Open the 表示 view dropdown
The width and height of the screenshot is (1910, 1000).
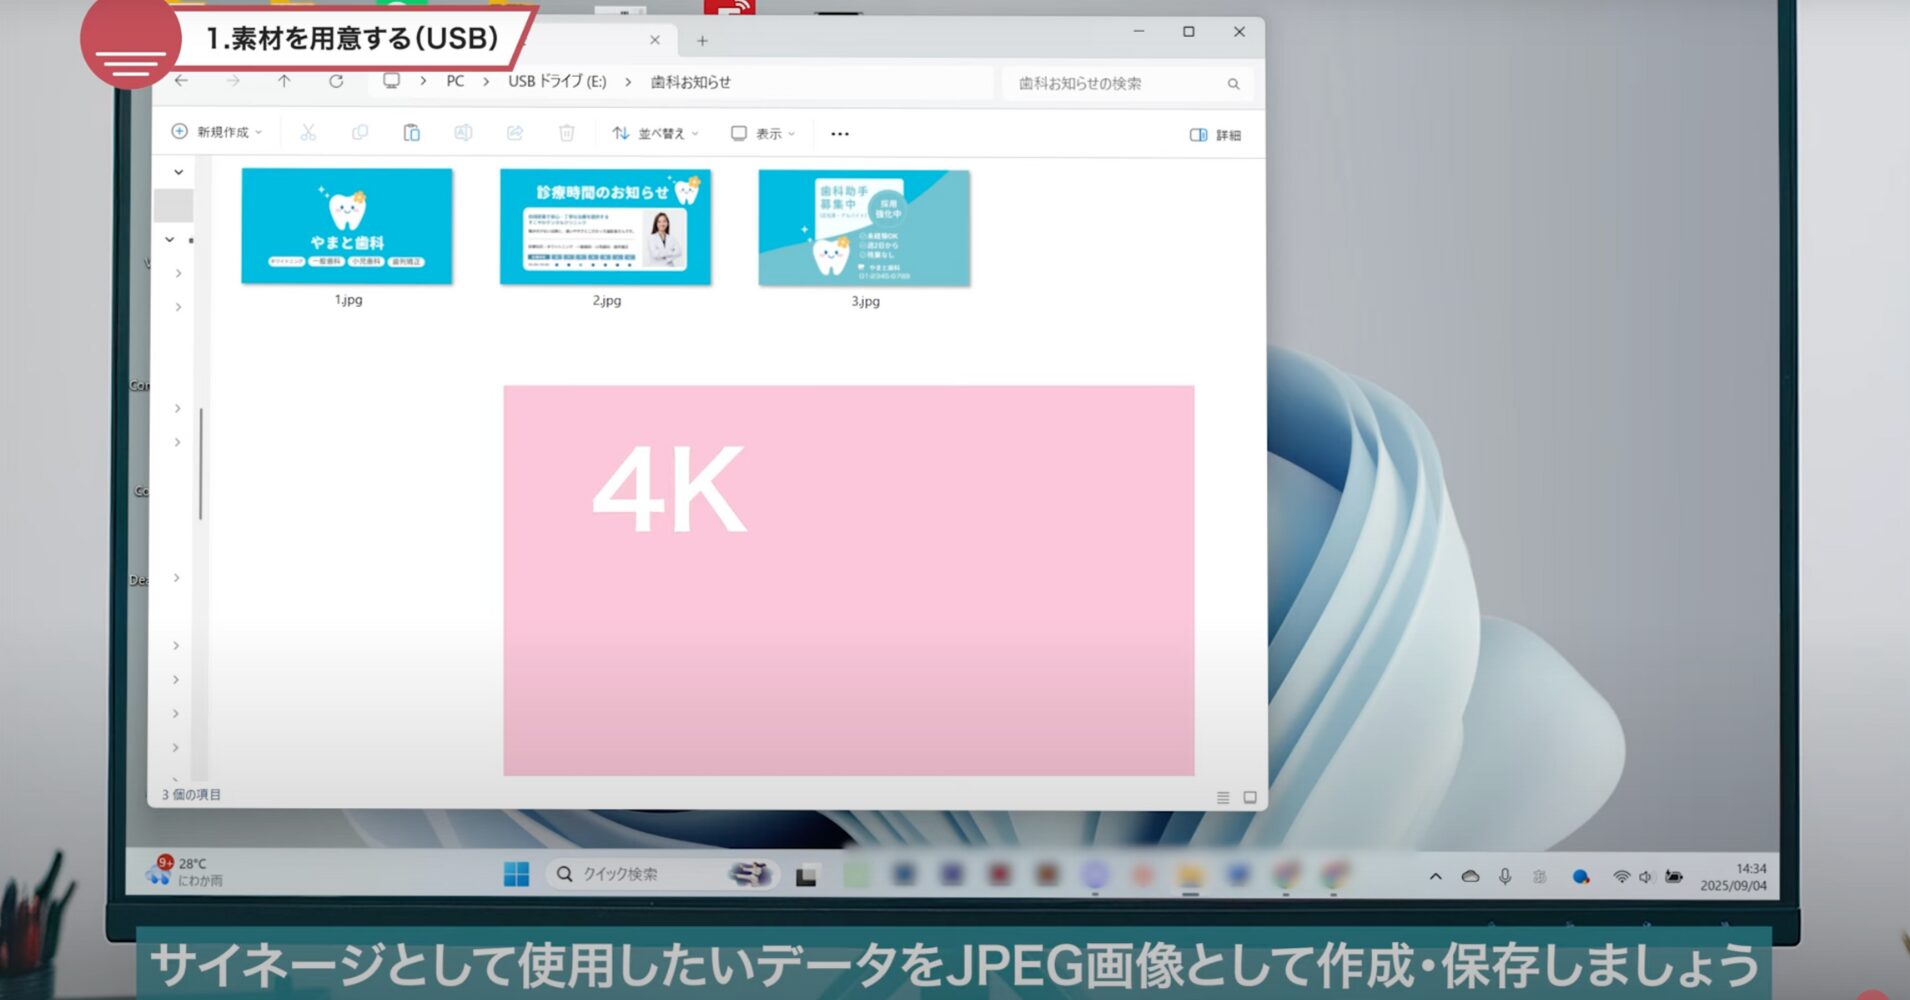pos(763,133)
